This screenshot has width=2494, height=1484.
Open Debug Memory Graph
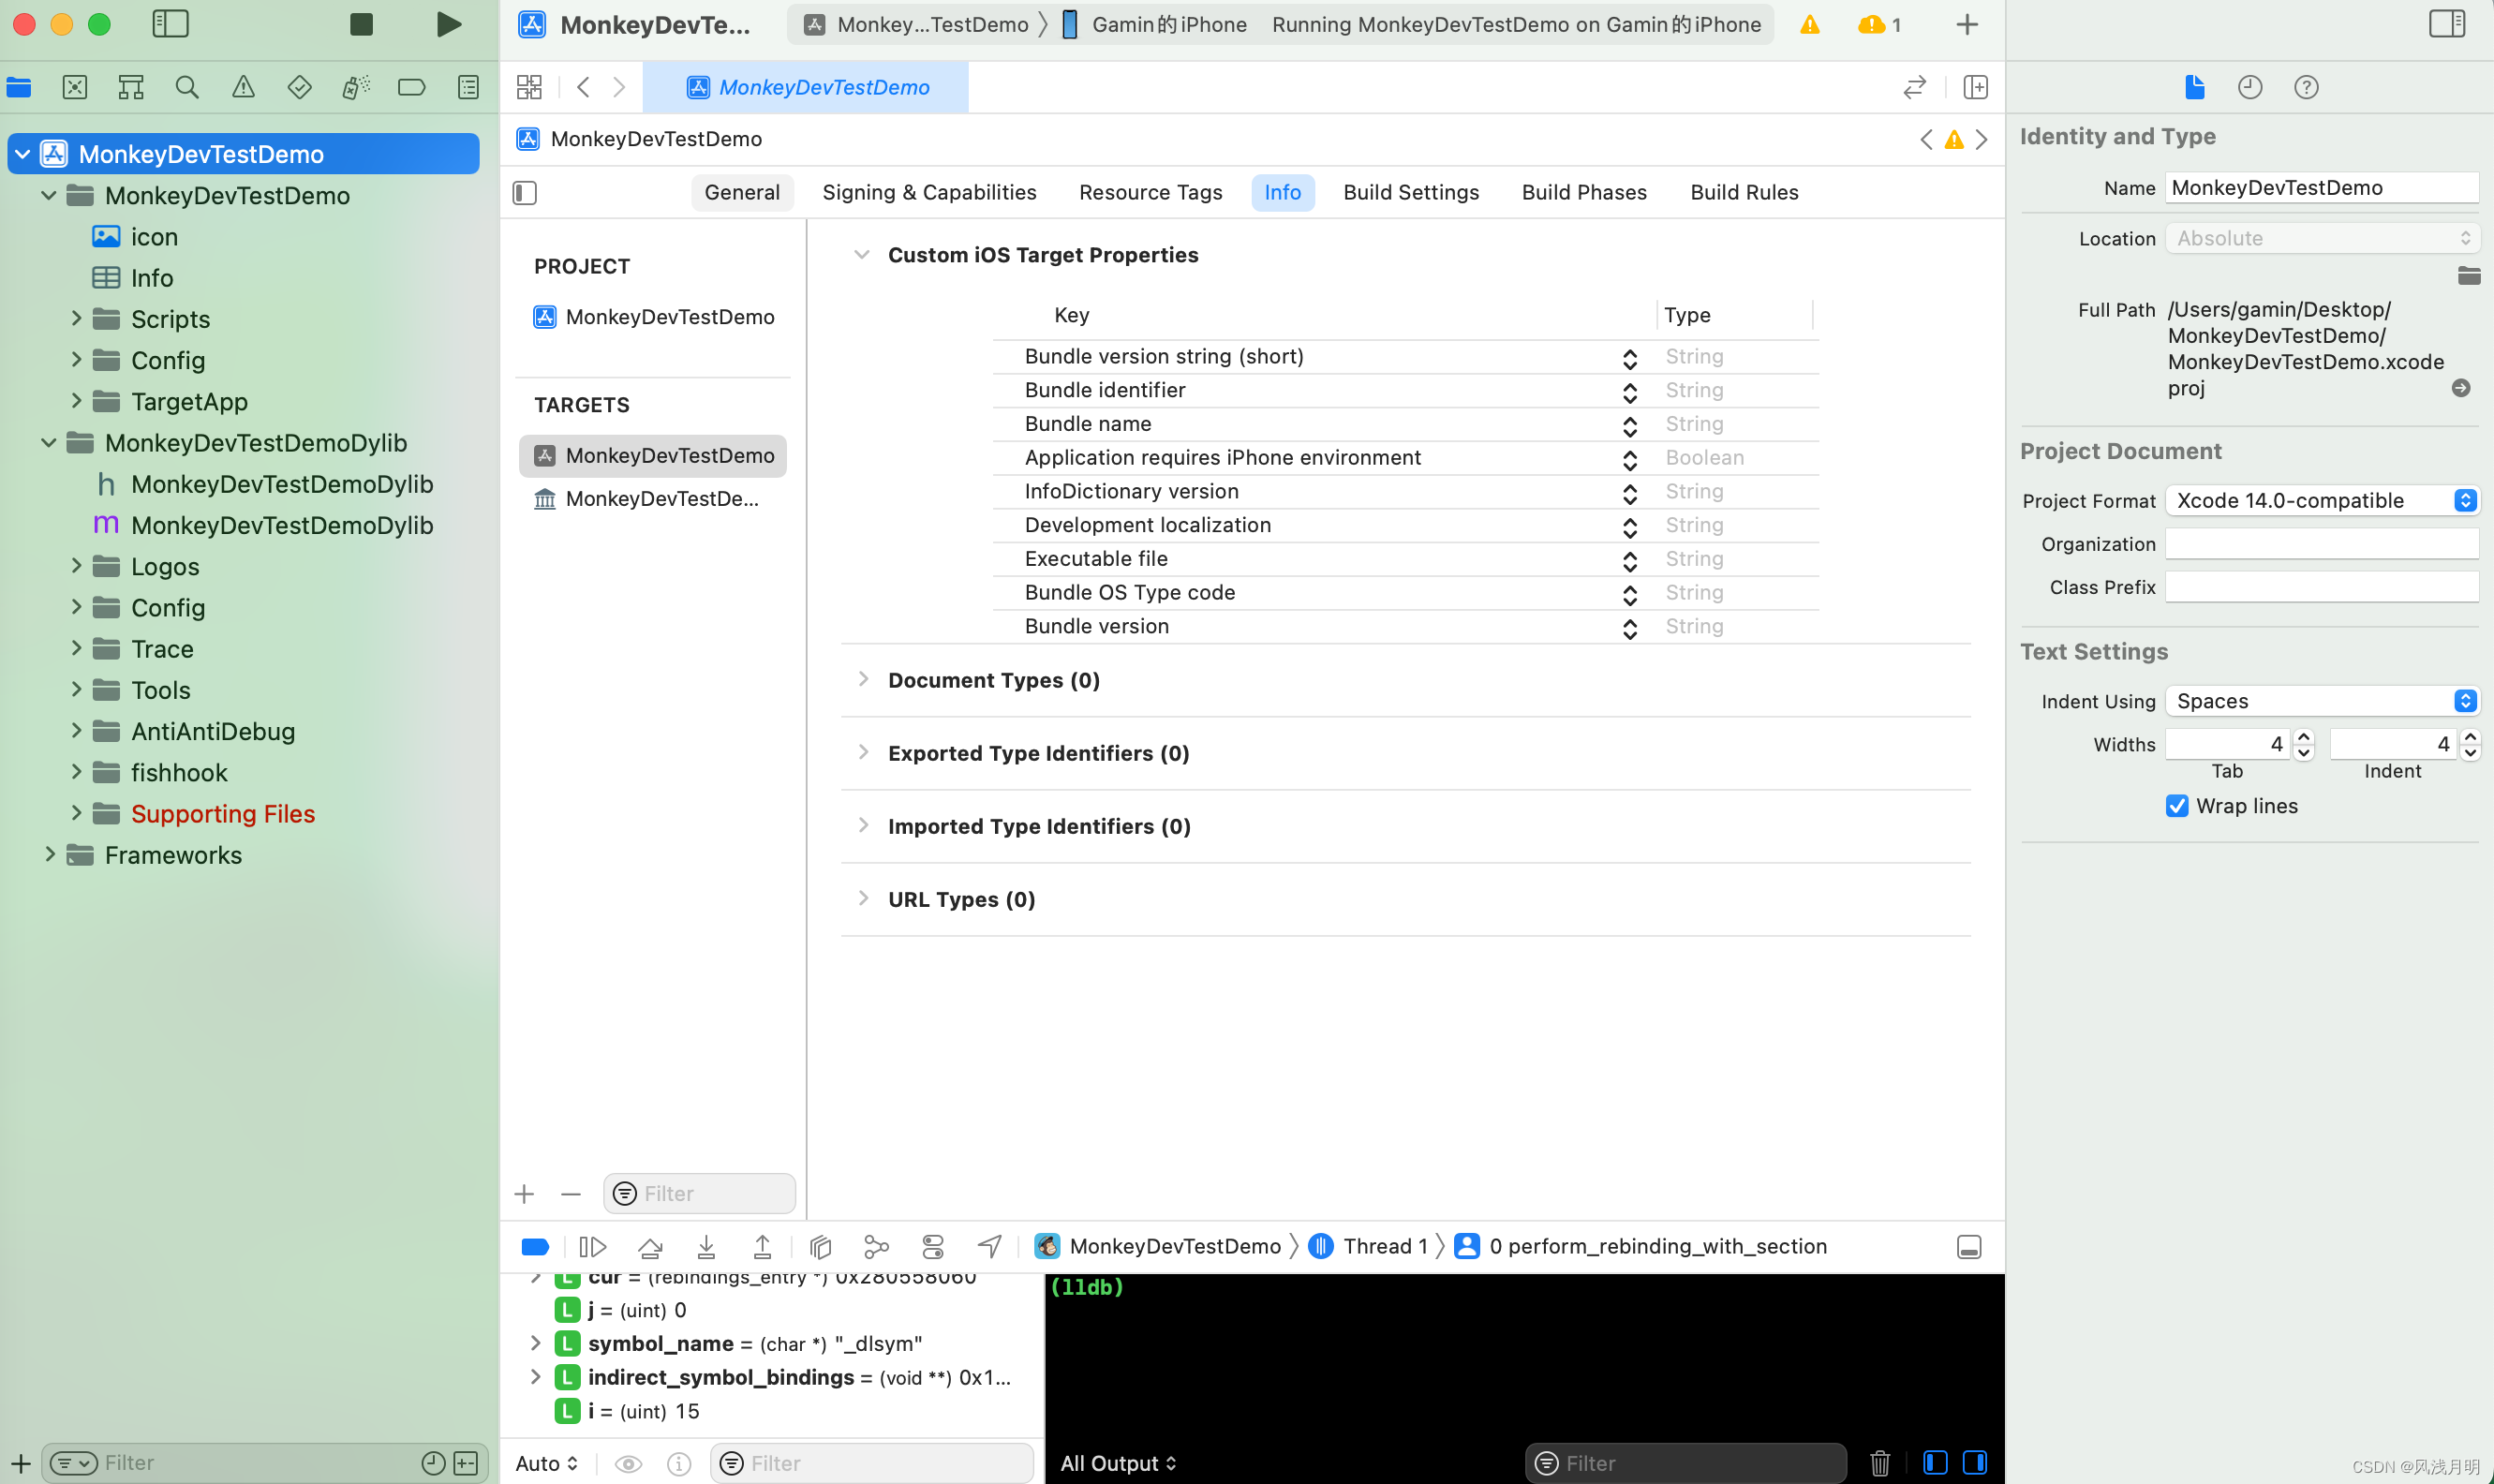876,1246
